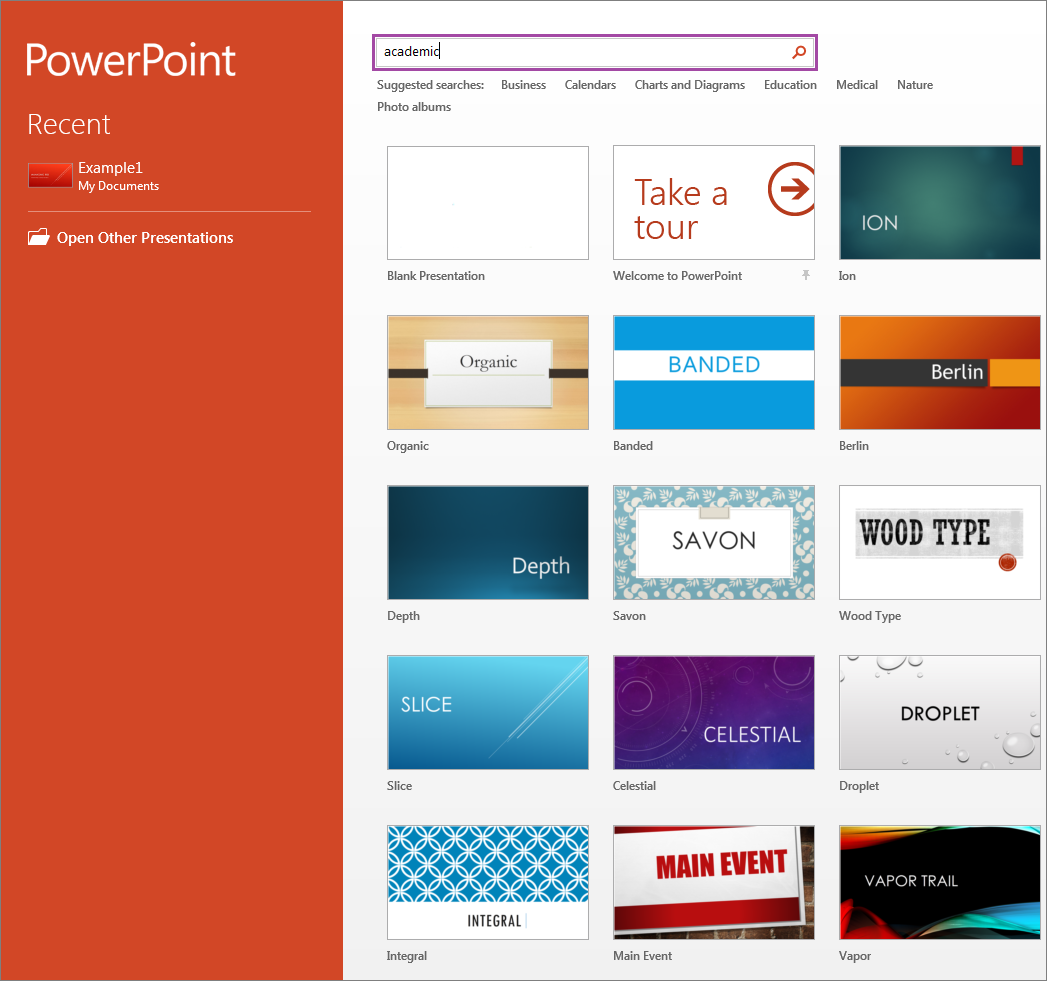
Task: Open Example1 recent presentation thumbnail icon
Action: tap(50, 176)
